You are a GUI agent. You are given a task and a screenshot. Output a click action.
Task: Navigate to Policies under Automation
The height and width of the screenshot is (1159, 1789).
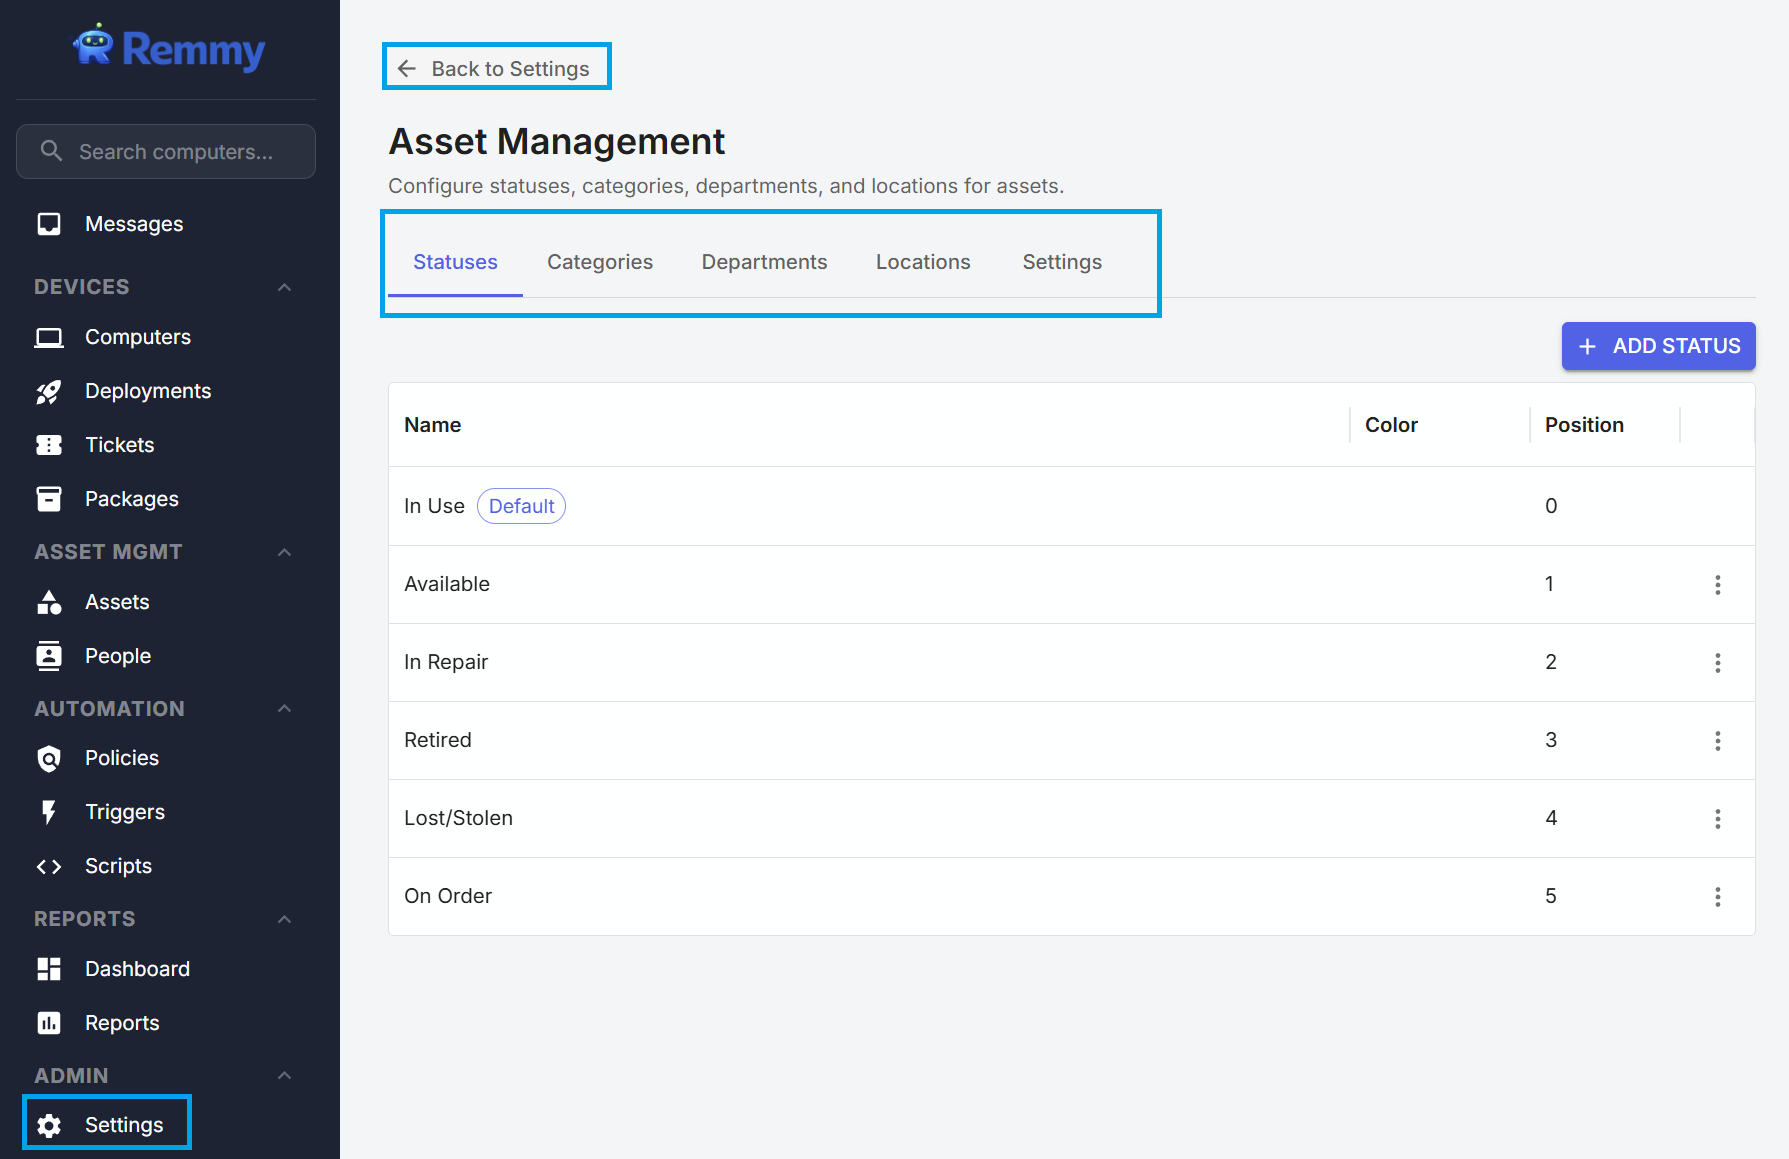(122, 757)
